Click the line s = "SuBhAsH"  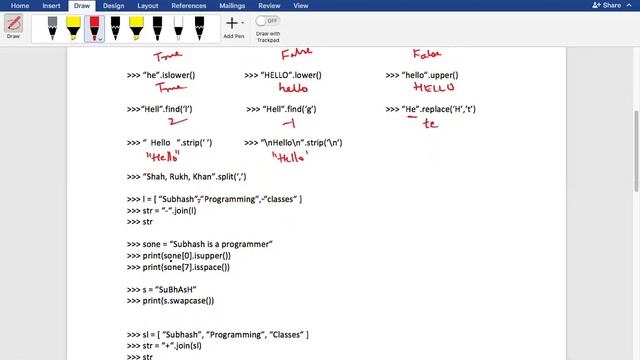162,289
